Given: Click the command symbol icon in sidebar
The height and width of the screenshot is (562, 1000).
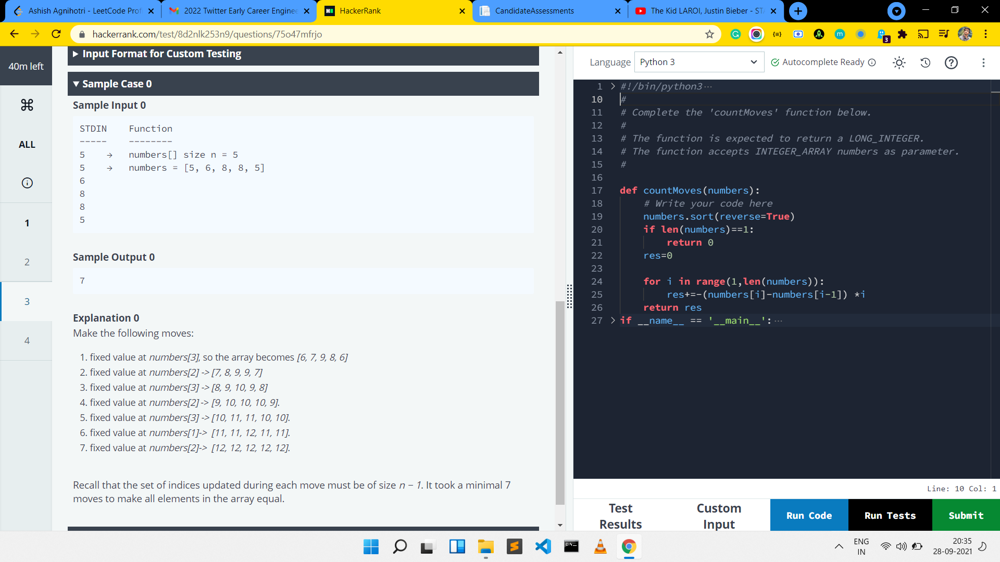Looking at the screenshot, I should (27, 105).
